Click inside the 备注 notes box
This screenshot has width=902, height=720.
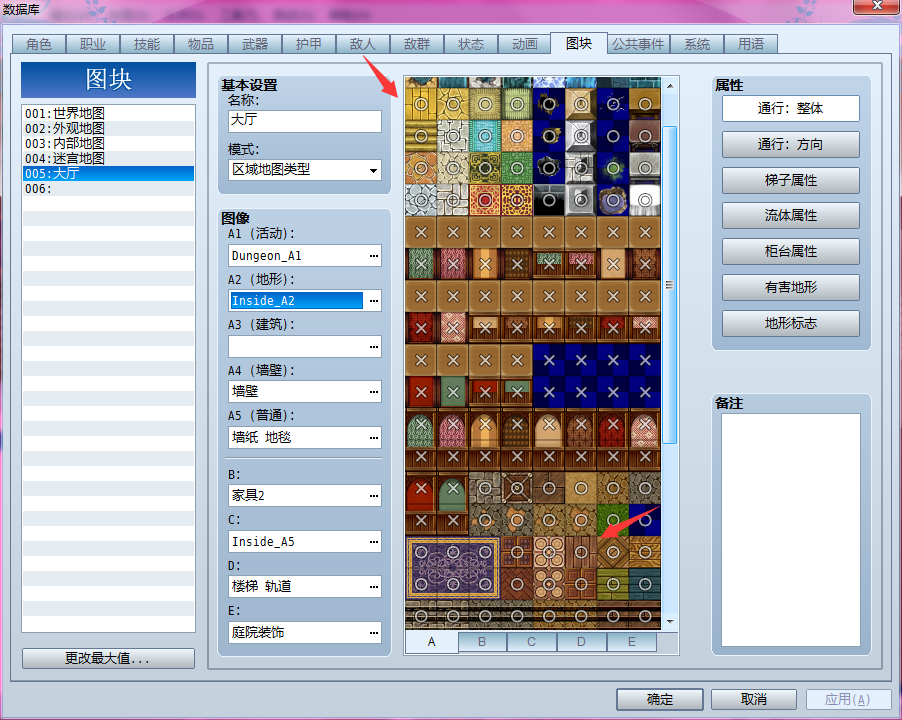[x=790, y=530]
